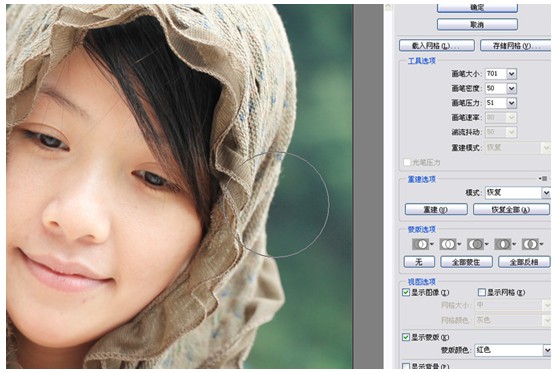Viewport: 557px width, 372px height.
Task: Click the Invert Selection mask icon
Action: pyautogui.click(x=532, y=244)
